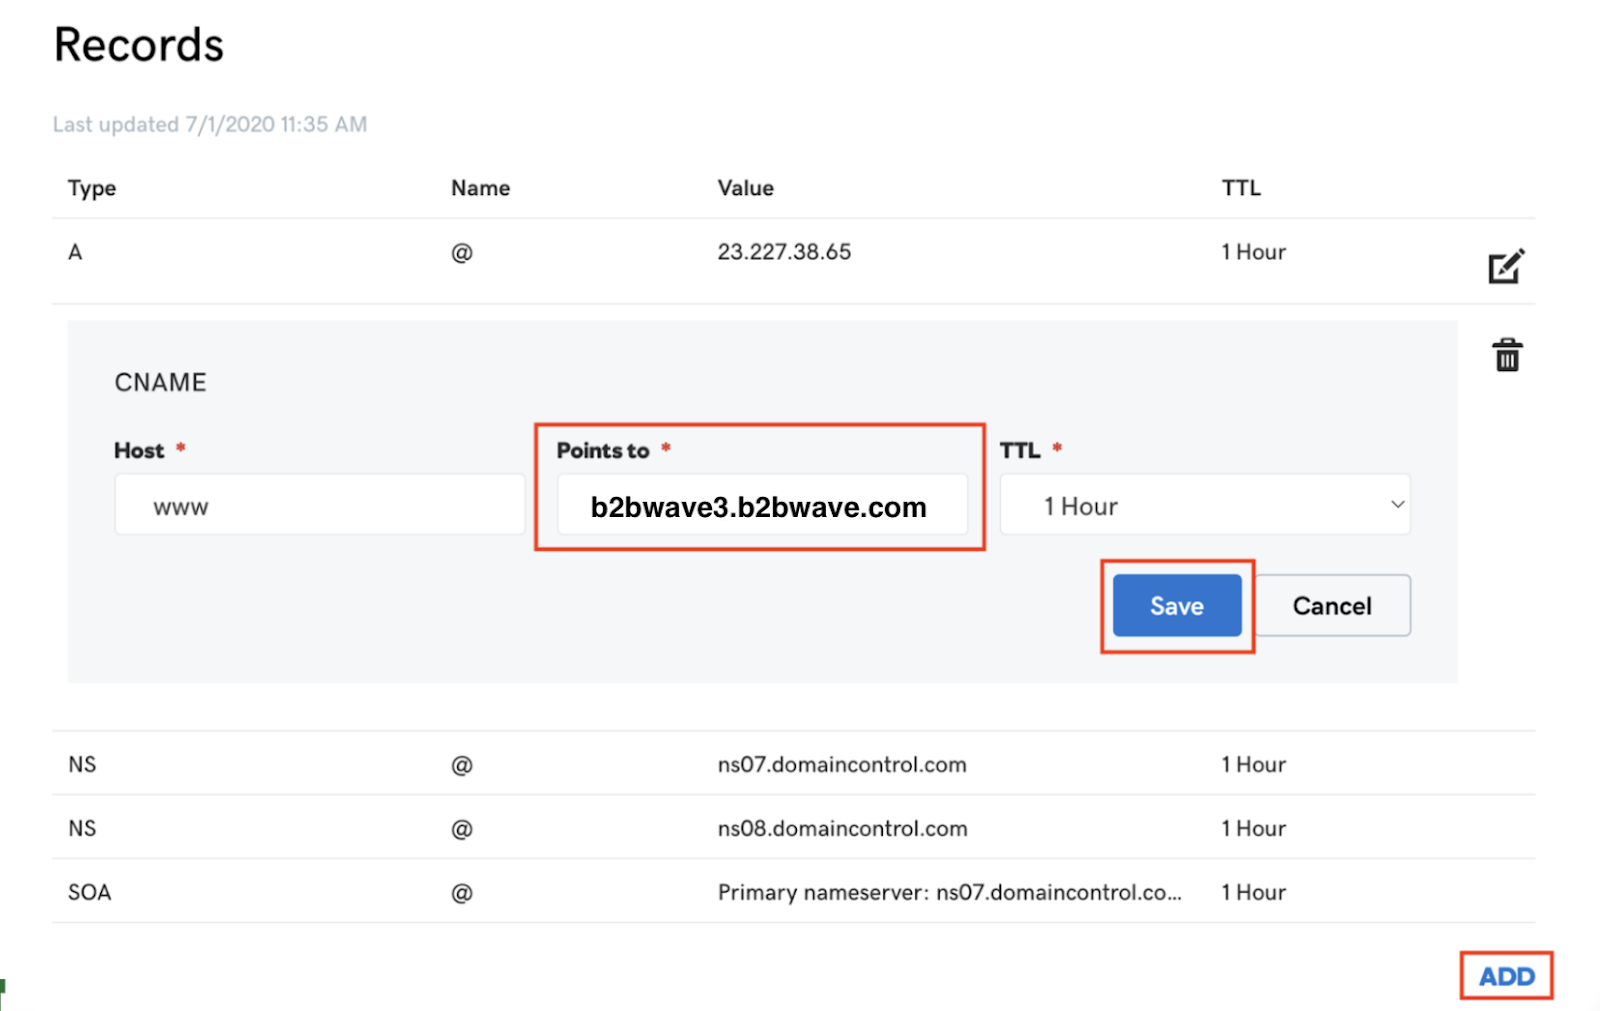The width and height of the screenshot is (1600, 1011).
Task: Select the ns08.domaincontrol.com NS value
Action: [x=842, y=829]
